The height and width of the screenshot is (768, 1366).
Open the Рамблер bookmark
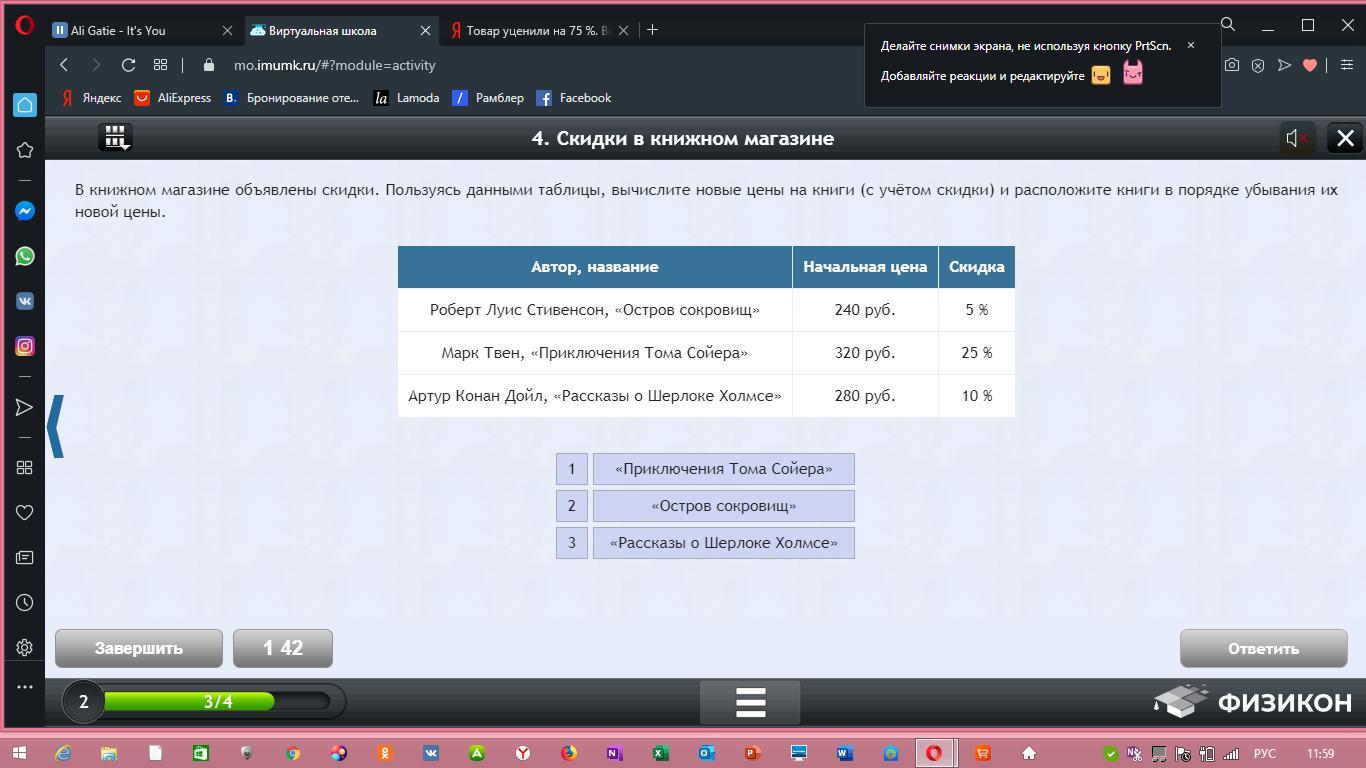(488, 98)
